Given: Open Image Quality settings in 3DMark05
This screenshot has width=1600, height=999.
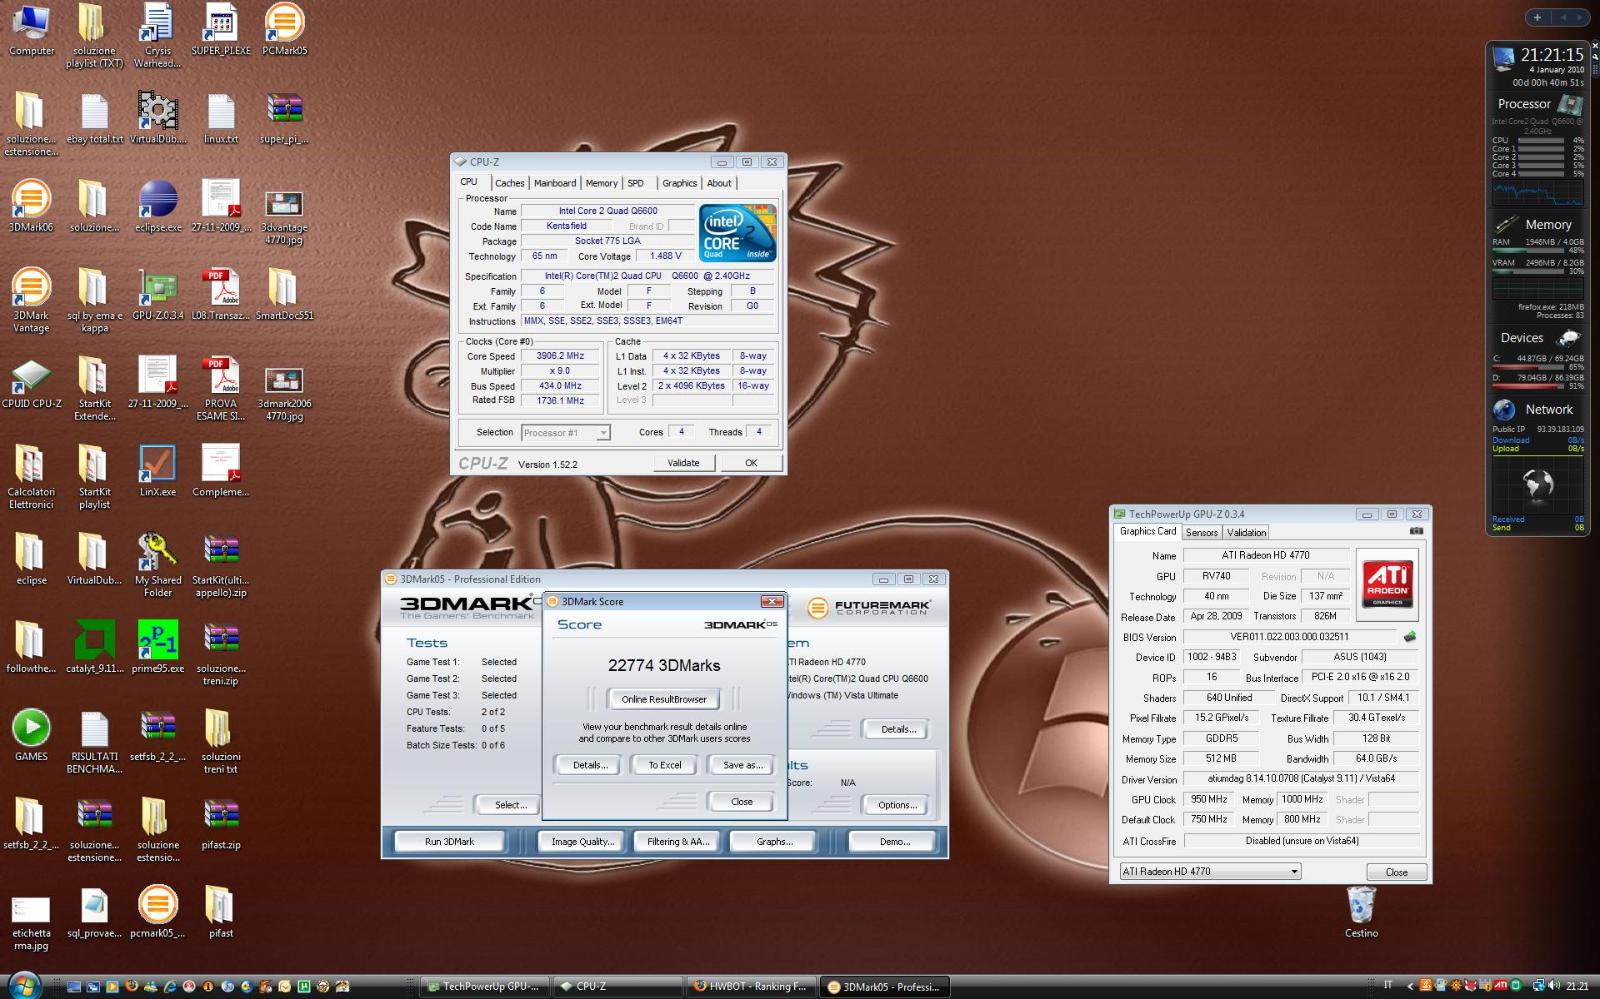Looking at the screenshot, I should pos(583,842).
